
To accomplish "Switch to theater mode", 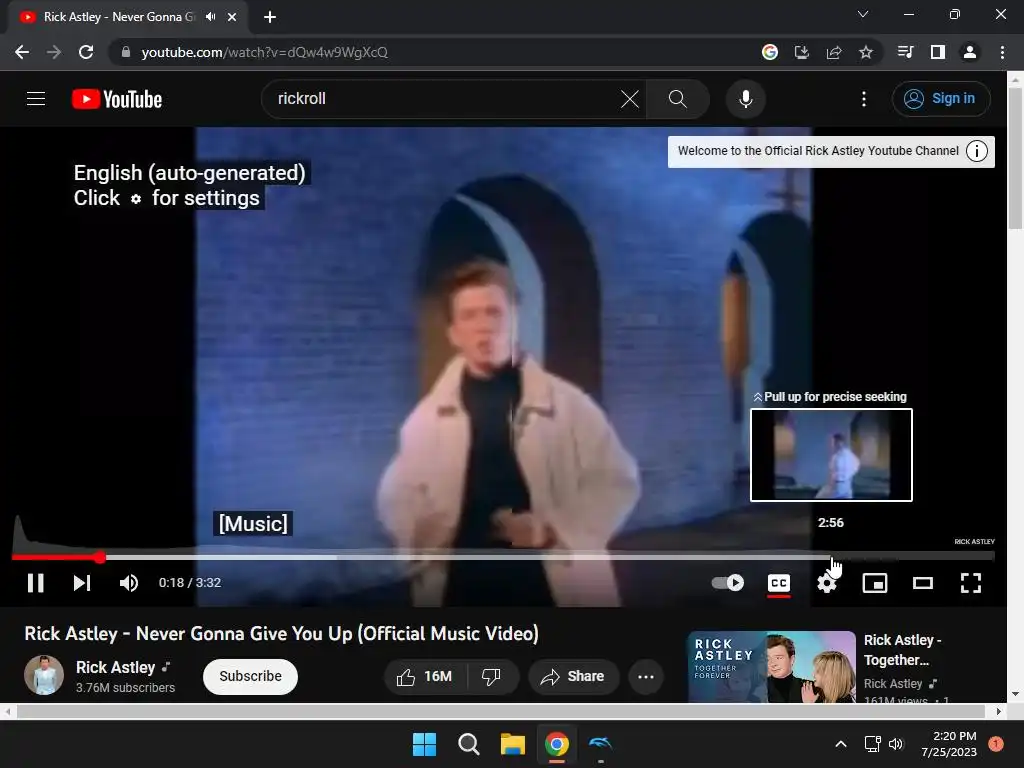I will pos(923,583).
